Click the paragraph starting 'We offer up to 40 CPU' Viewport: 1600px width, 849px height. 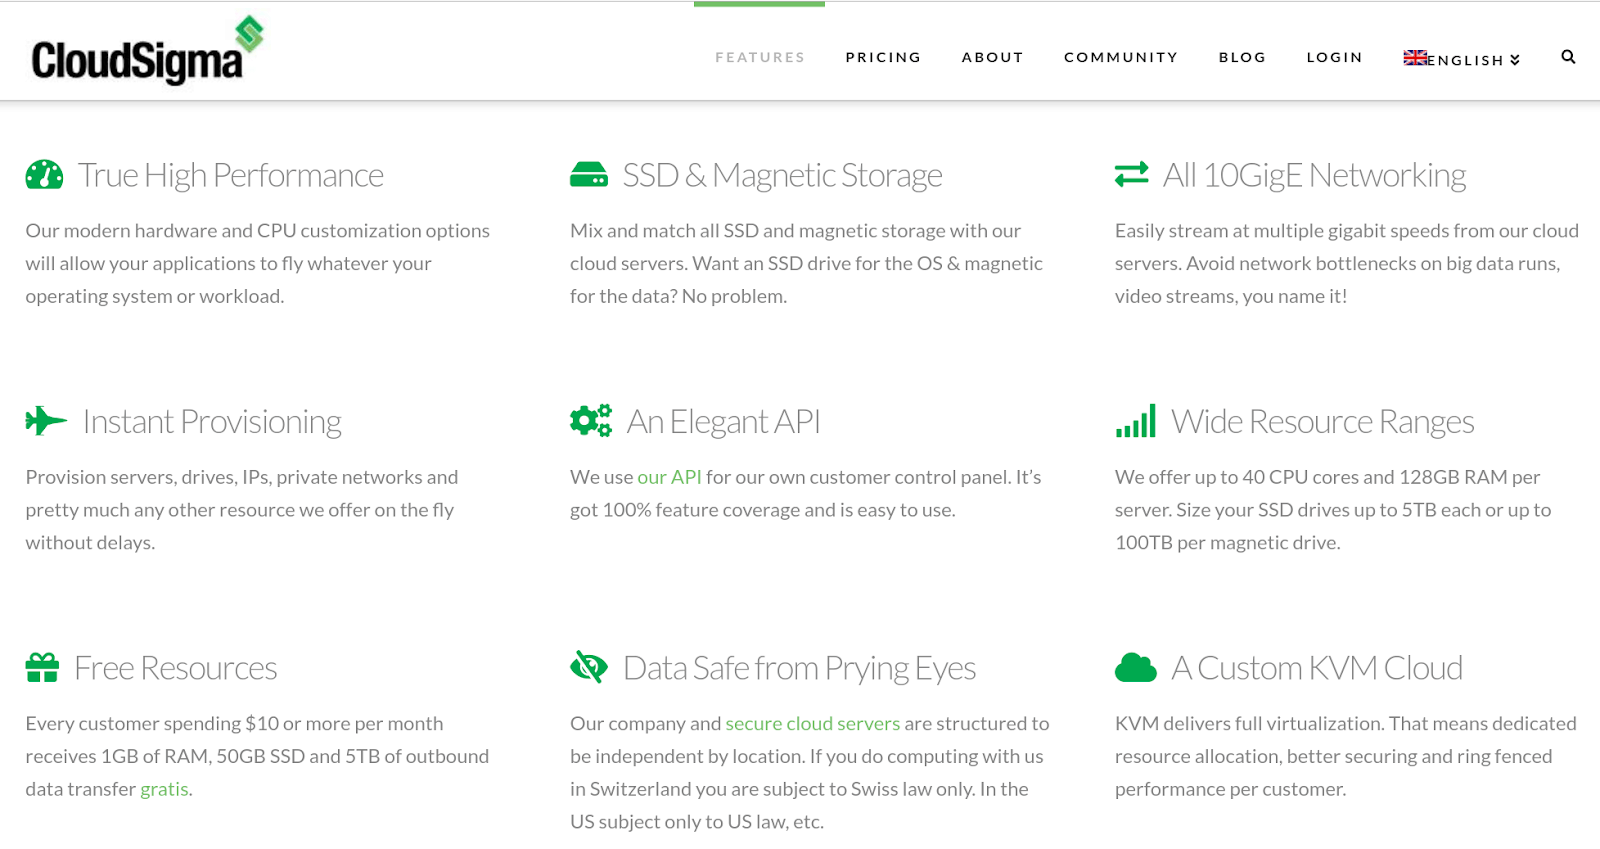tap(1333, 510)
